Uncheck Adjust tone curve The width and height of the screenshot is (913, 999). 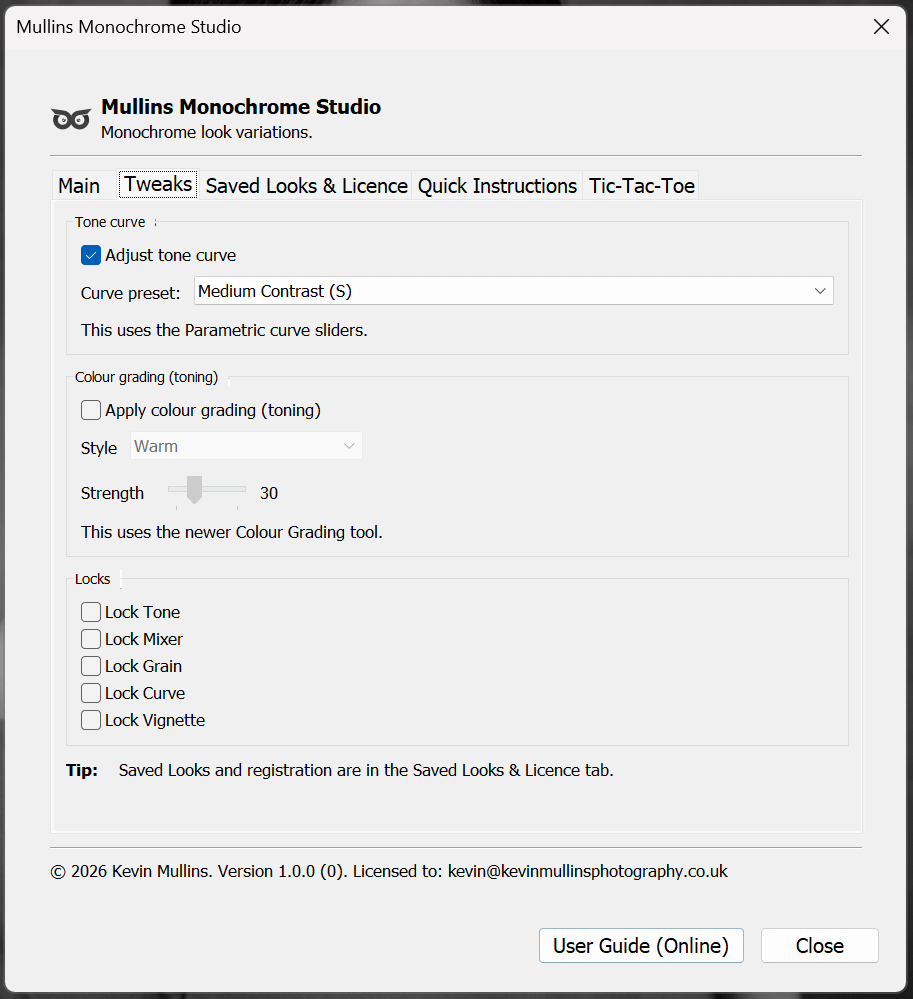tap(91, 255)
